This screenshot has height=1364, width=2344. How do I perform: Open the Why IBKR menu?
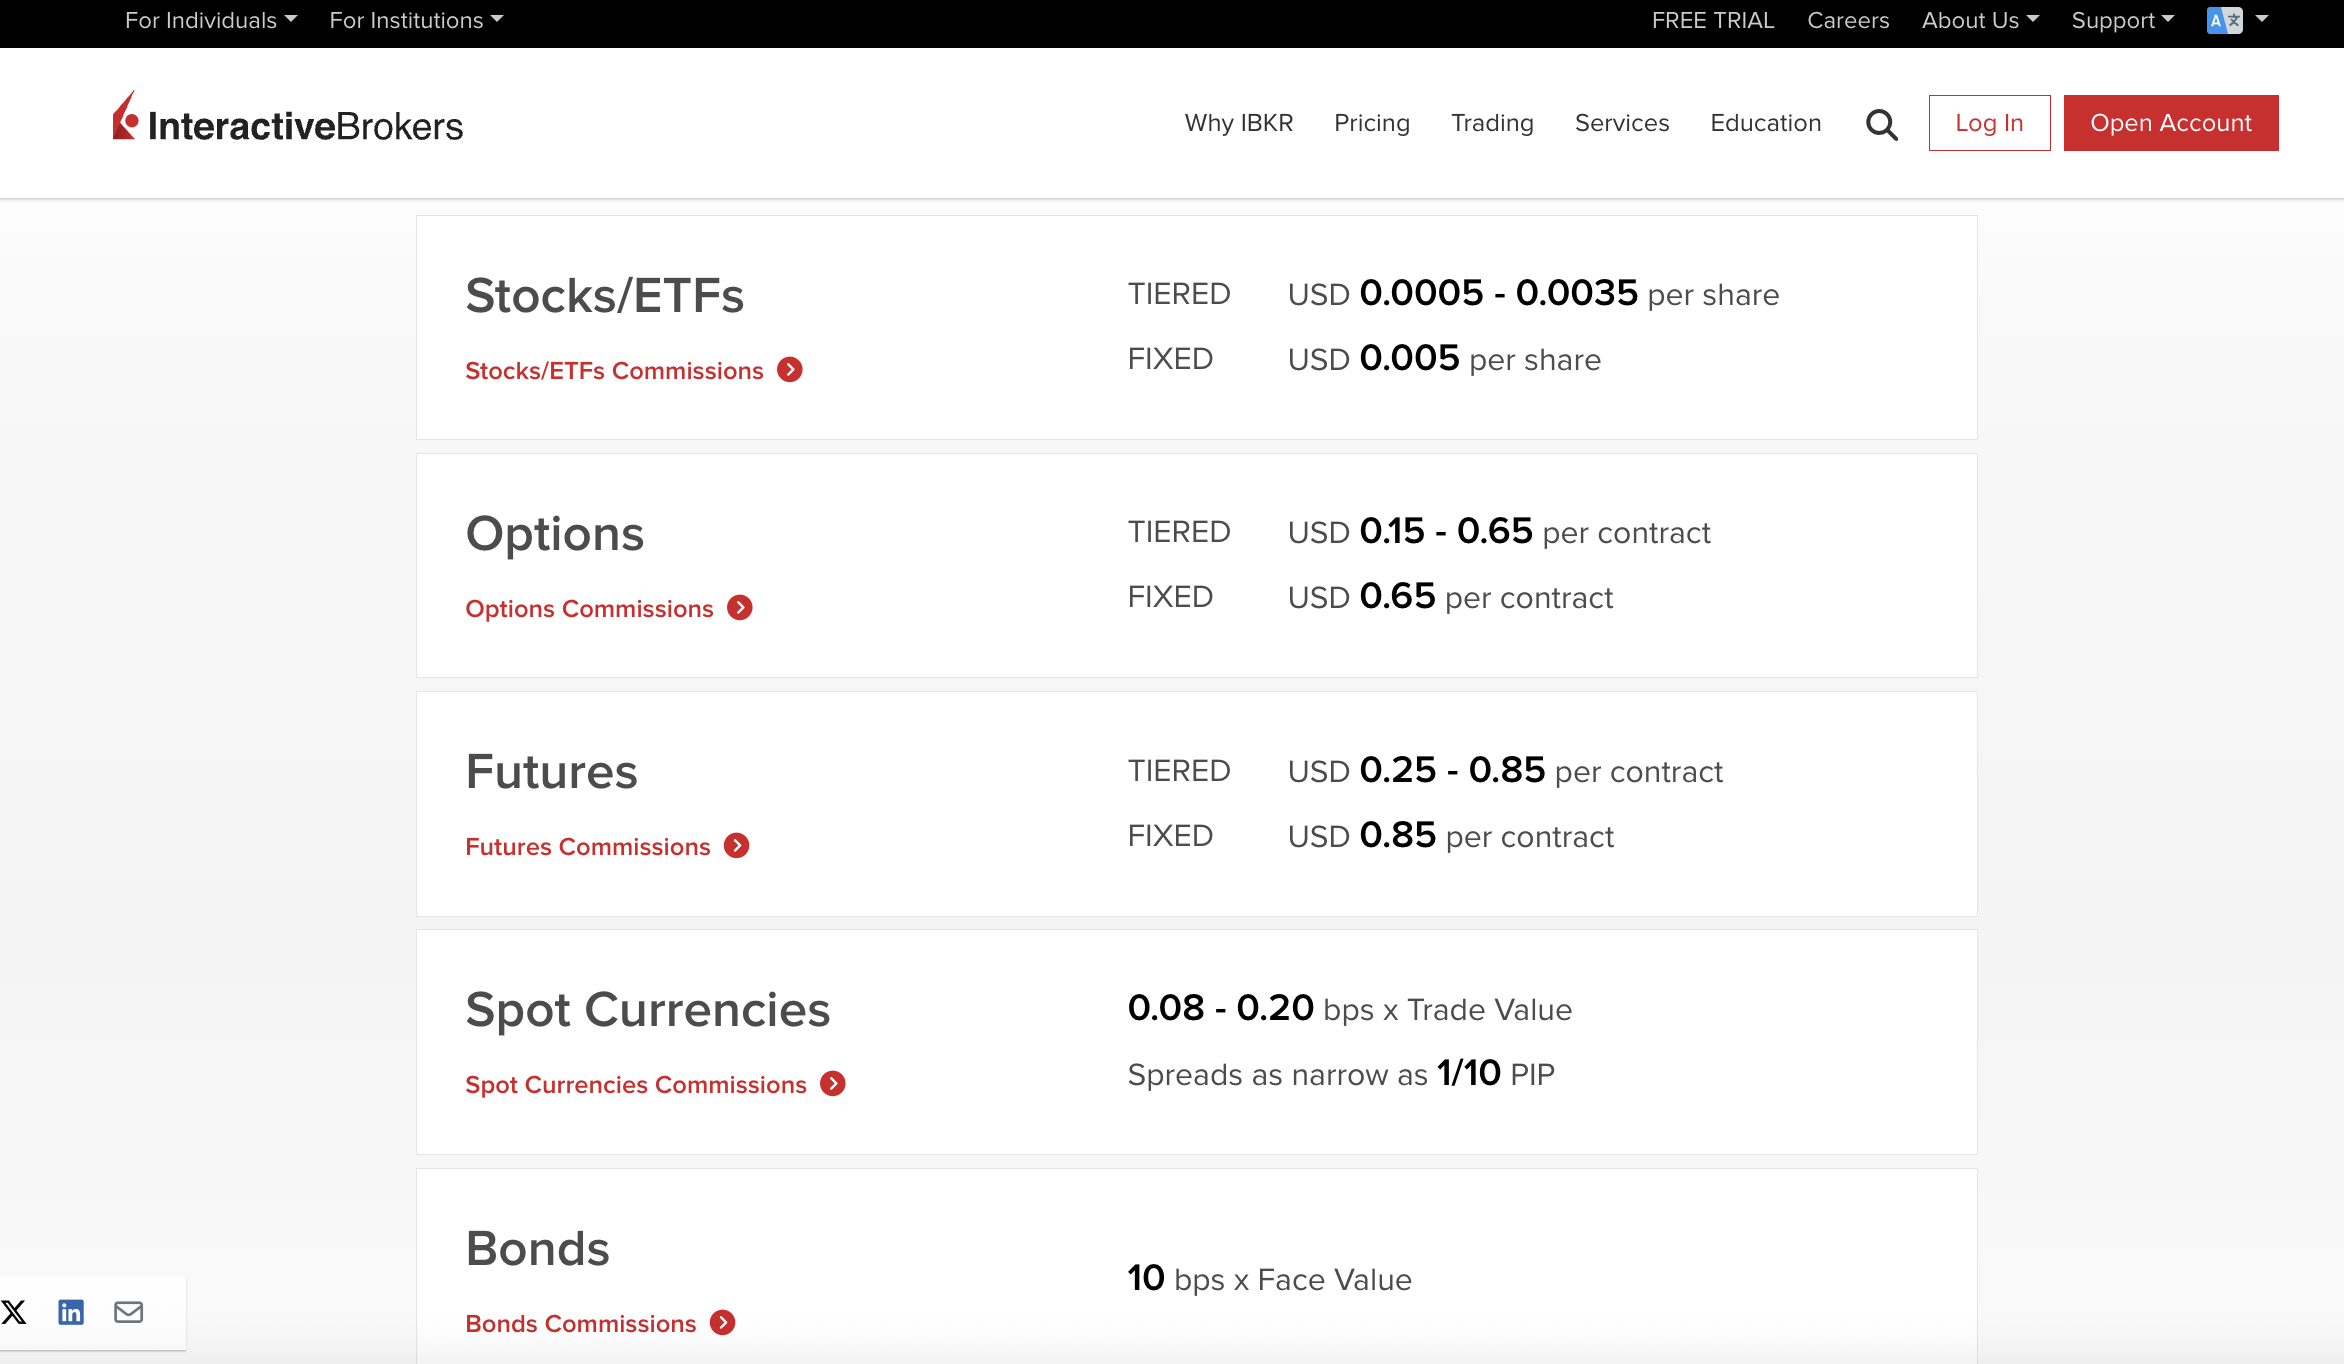pyautogui.click(x=1239, y=123)
